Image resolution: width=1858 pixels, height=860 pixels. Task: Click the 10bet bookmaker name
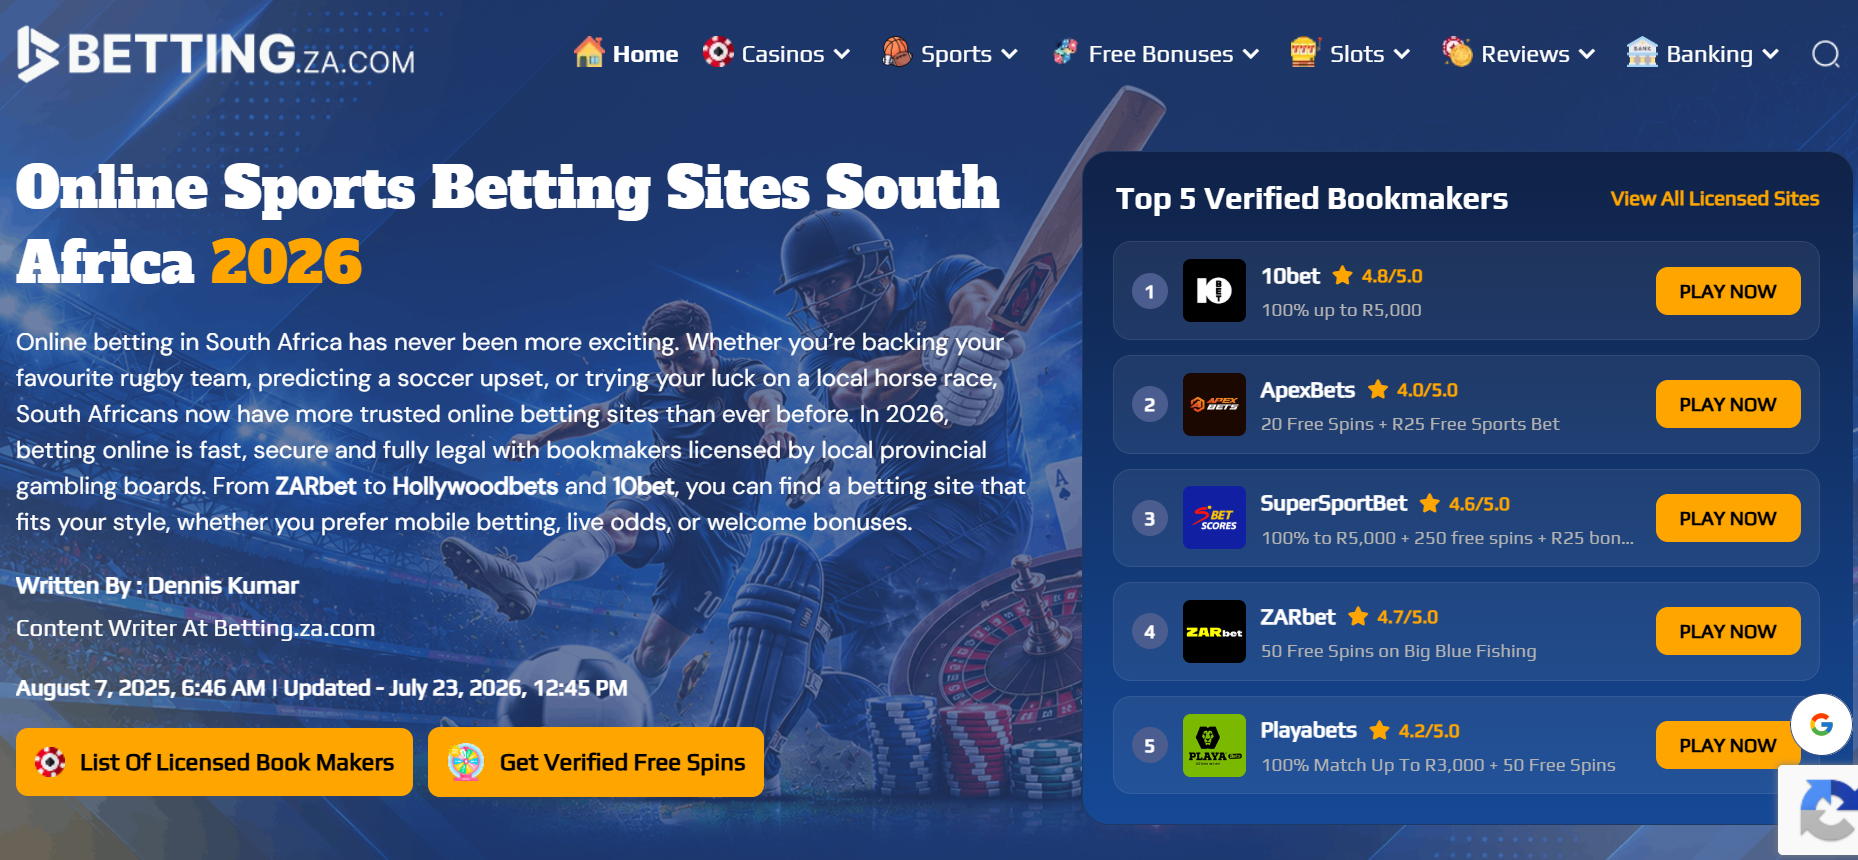1290,275
